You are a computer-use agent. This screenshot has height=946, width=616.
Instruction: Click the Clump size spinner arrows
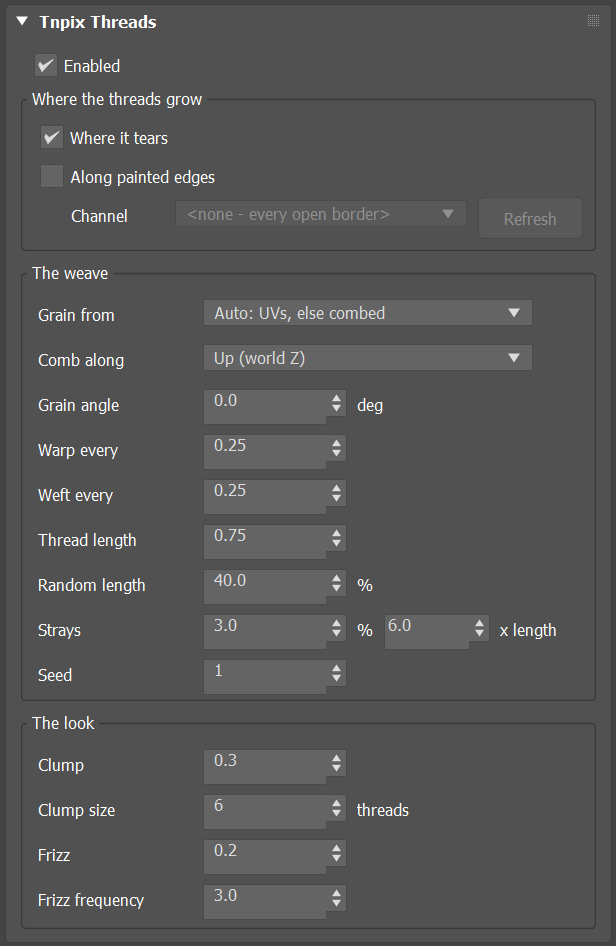[337, 808]
